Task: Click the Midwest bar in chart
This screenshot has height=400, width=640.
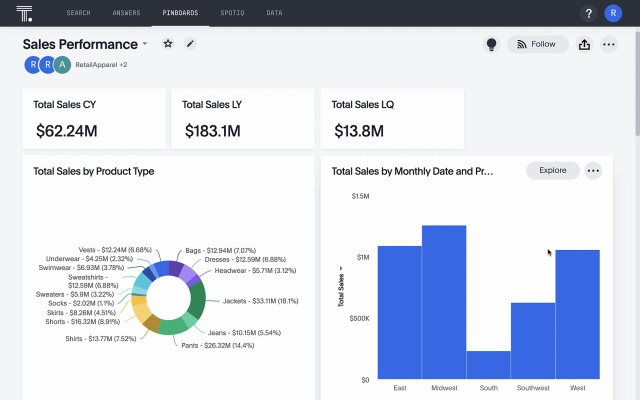Action: point(443,300)
